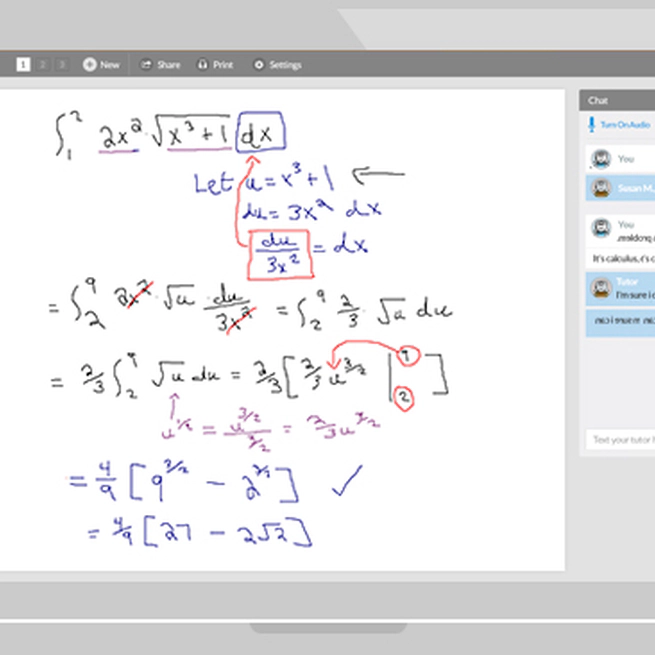
Task: Click the Print button label
Action: 223,65
